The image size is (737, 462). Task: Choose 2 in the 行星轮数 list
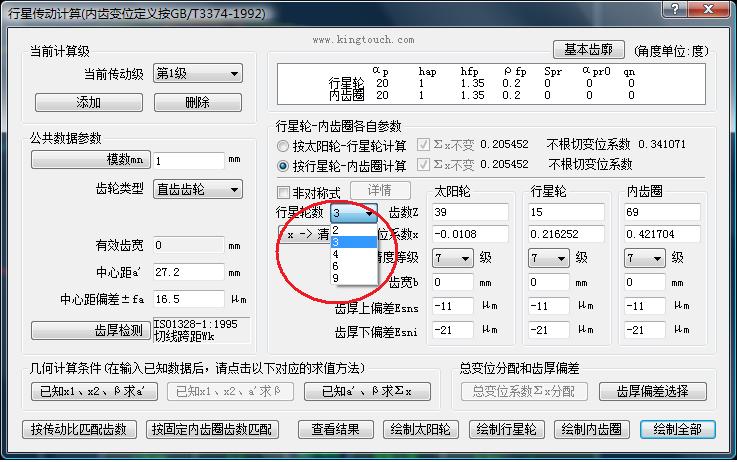coord(354,230)
